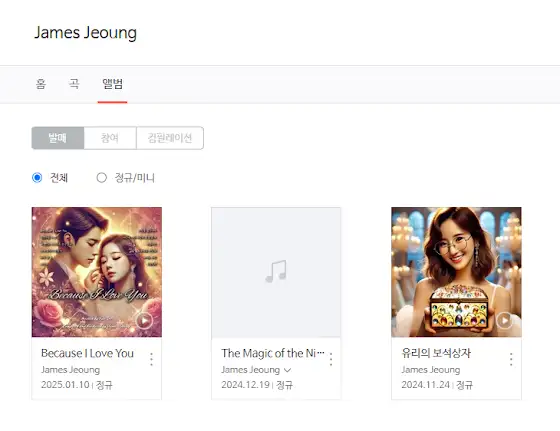Screen dimensions: 560x431
Task: Open the Because I Love You cover art
Action: coord(97,272)
